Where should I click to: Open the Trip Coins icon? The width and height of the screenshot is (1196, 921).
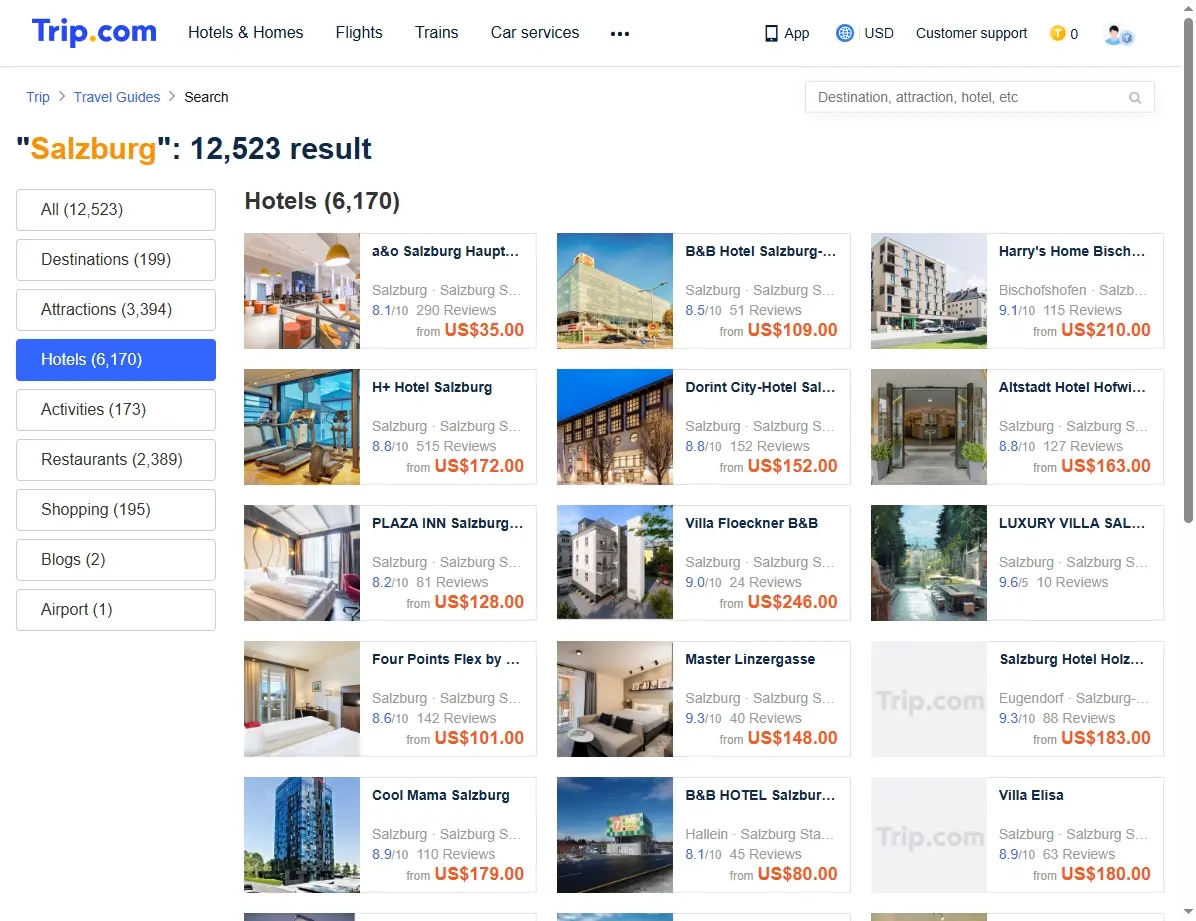tap(1057, 33)
